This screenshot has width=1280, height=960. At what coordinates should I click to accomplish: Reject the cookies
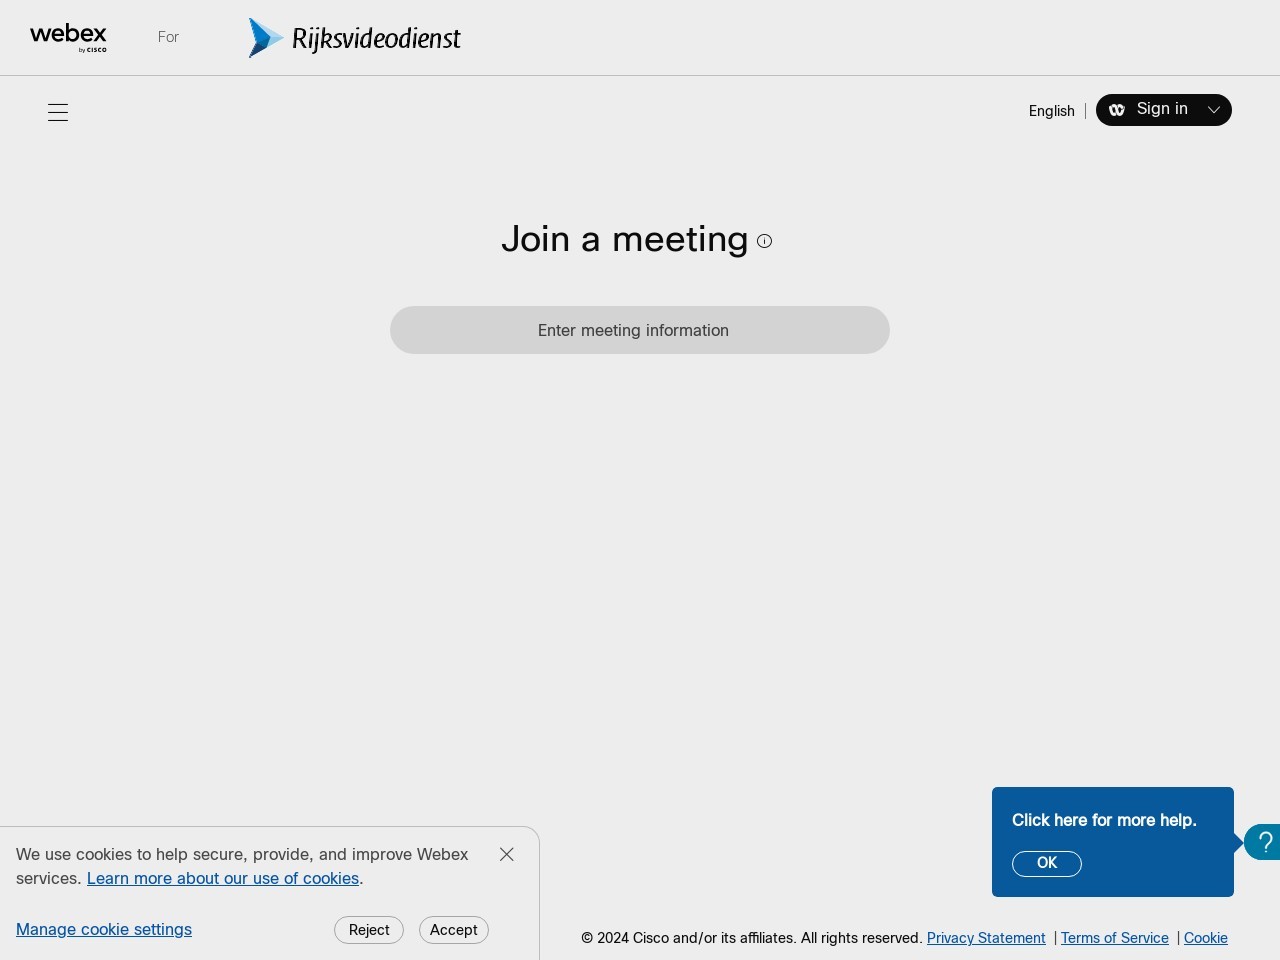[x=369, y=930]
